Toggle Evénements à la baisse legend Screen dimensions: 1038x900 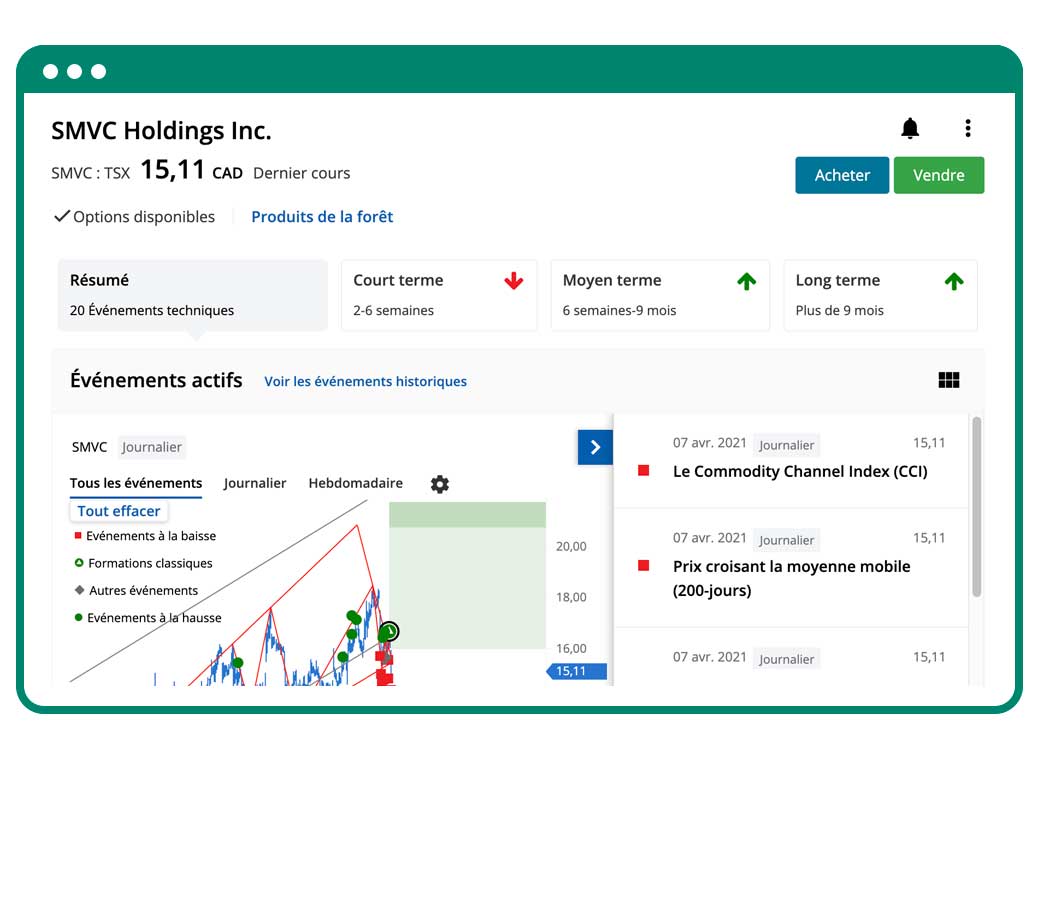click(x=145, y=536)
